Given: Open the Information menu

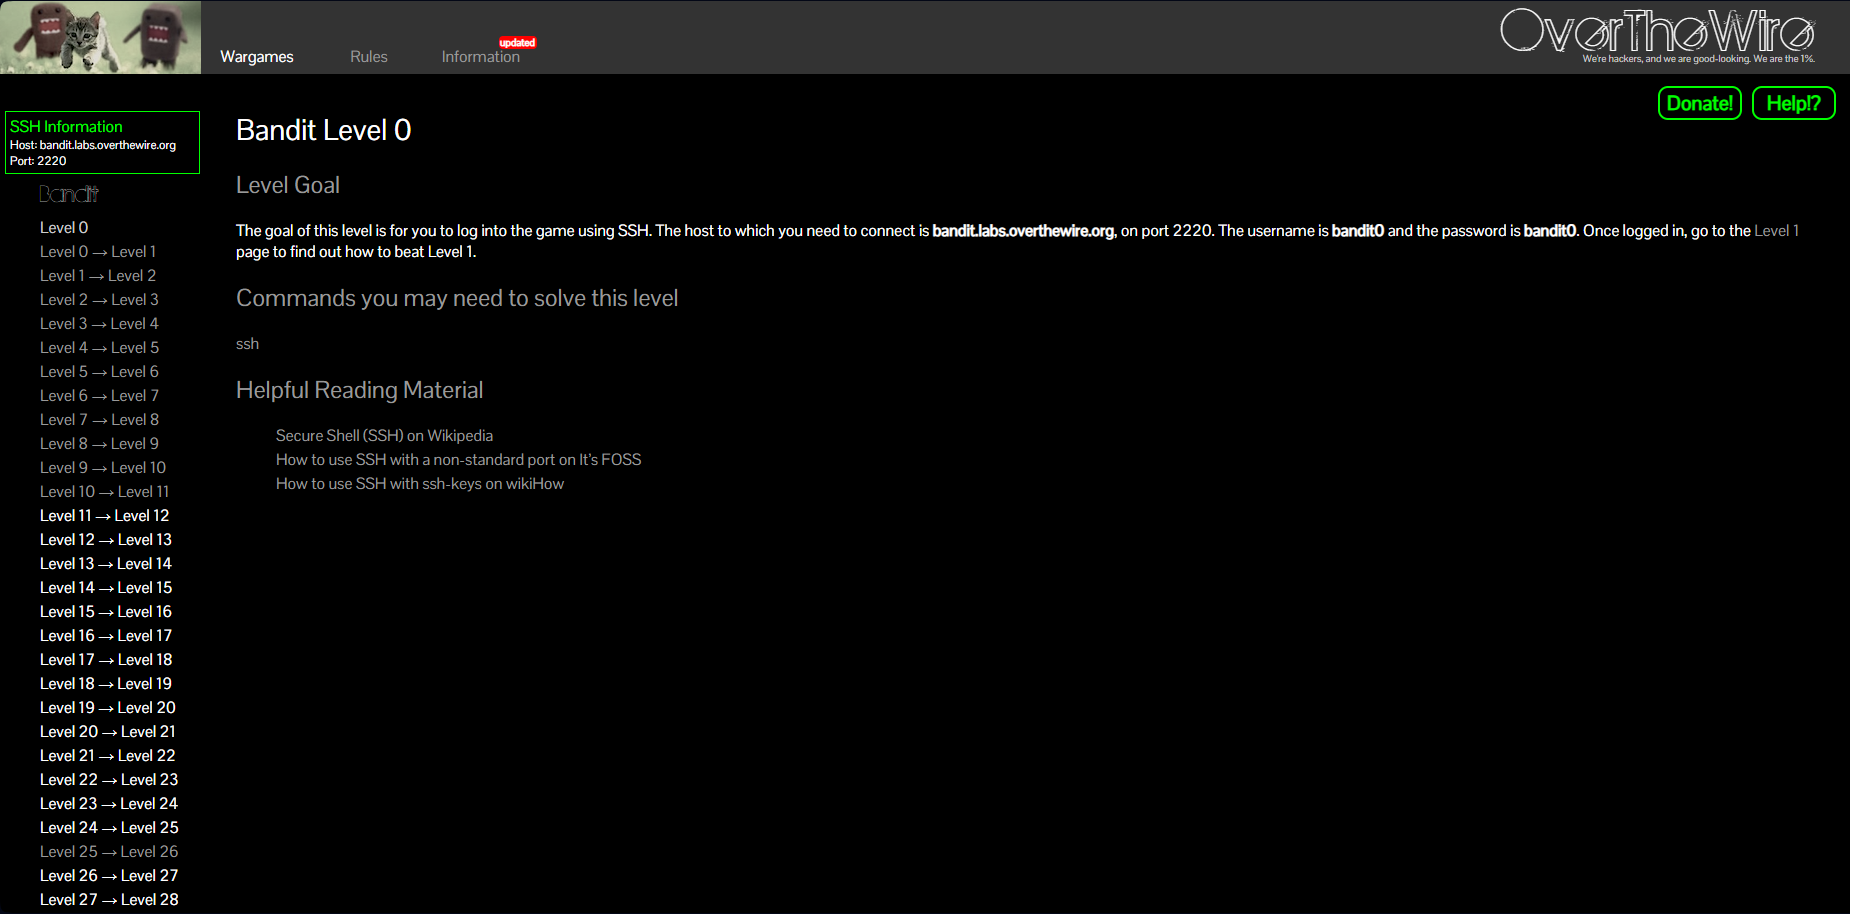Looking at the screenshot, I should [x=481, y=57].
